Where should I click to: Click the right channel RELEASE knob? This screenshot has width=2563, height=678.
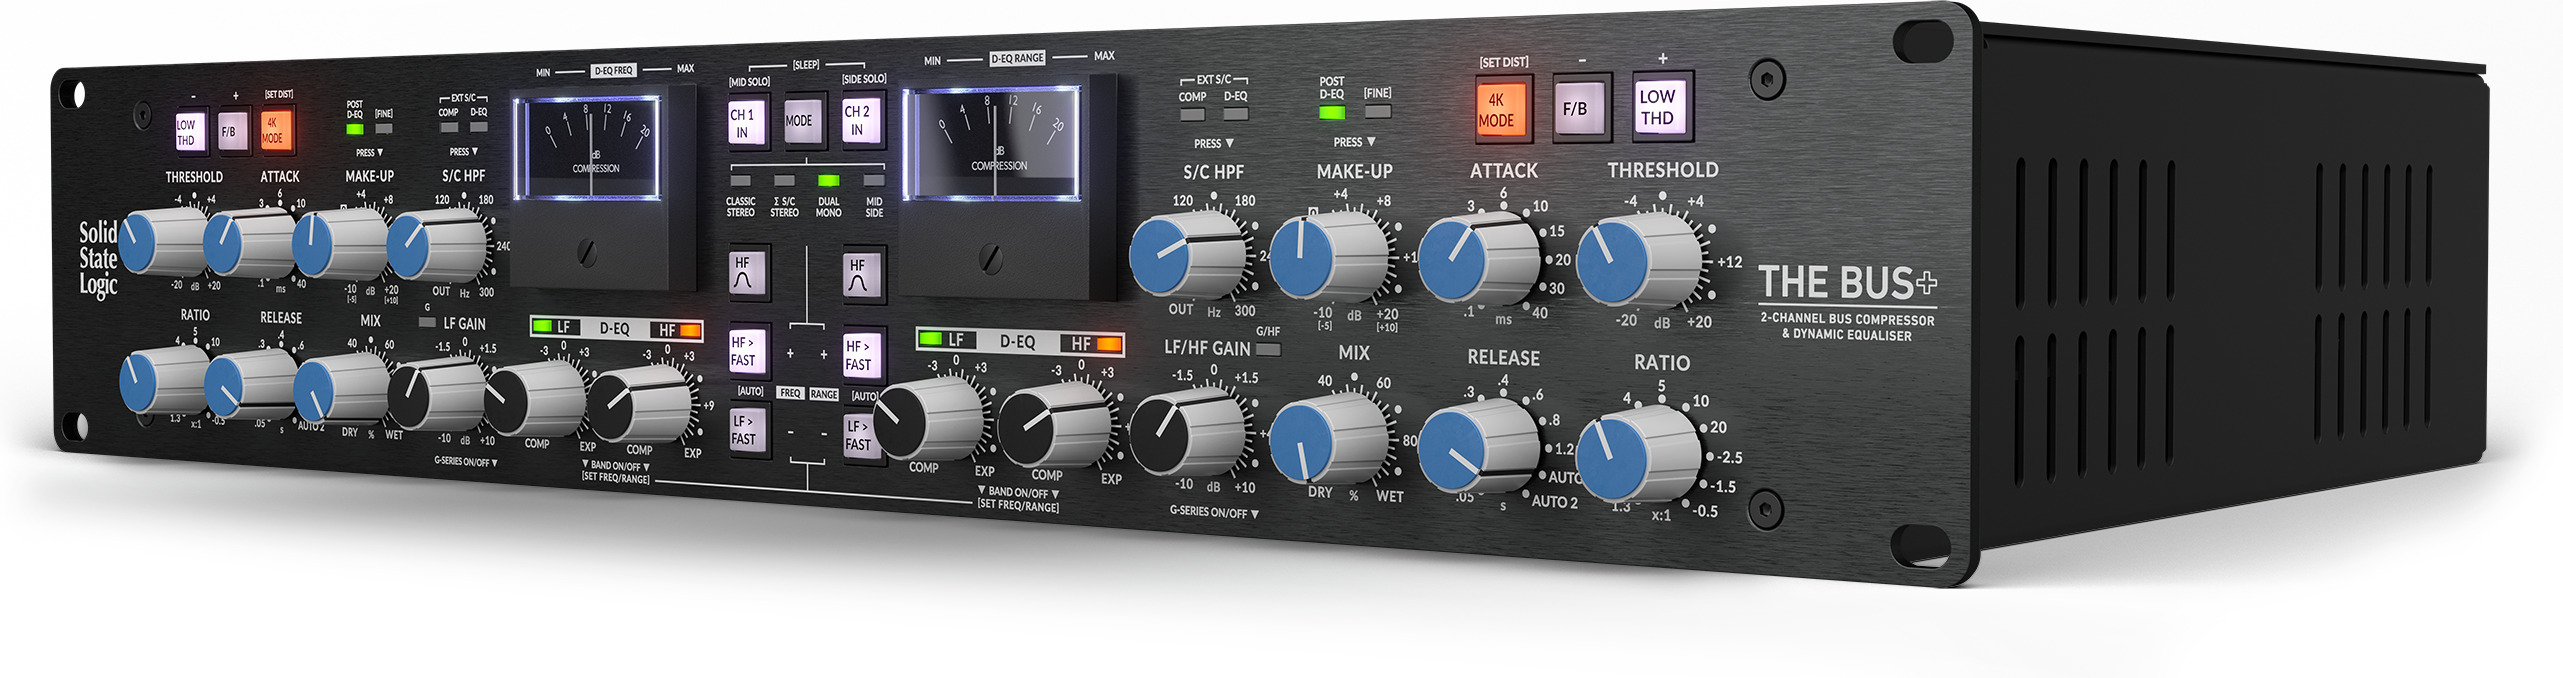[x=1478, y=446]
